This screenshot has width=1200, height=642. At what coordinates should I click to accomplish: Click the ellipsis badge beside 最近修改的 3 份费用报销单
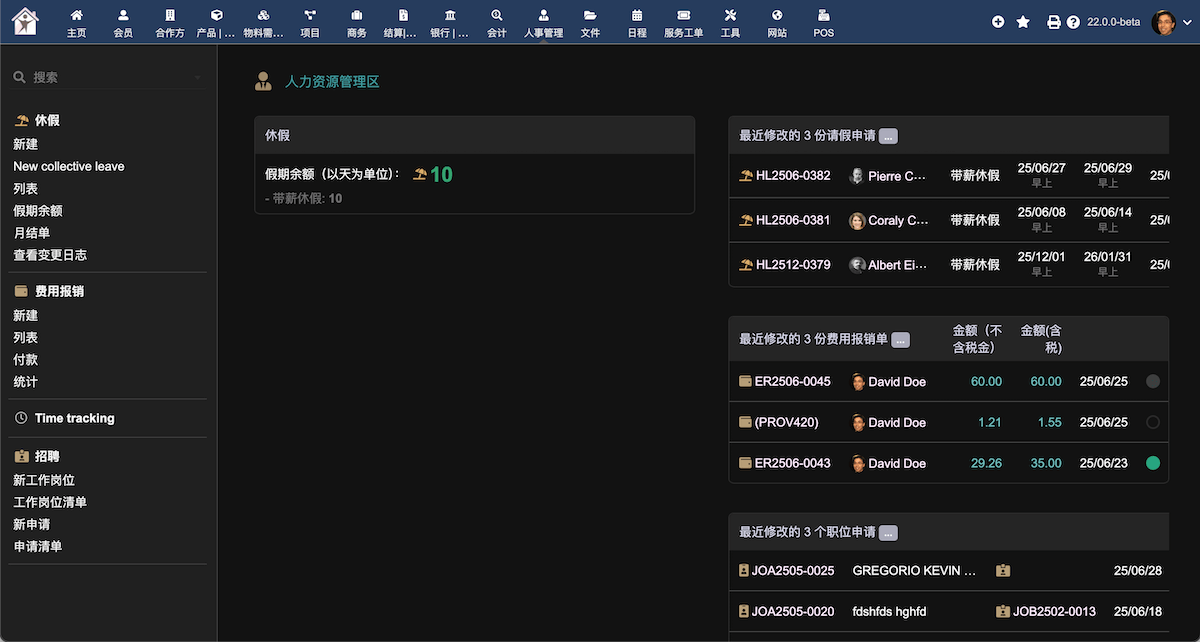900,339
